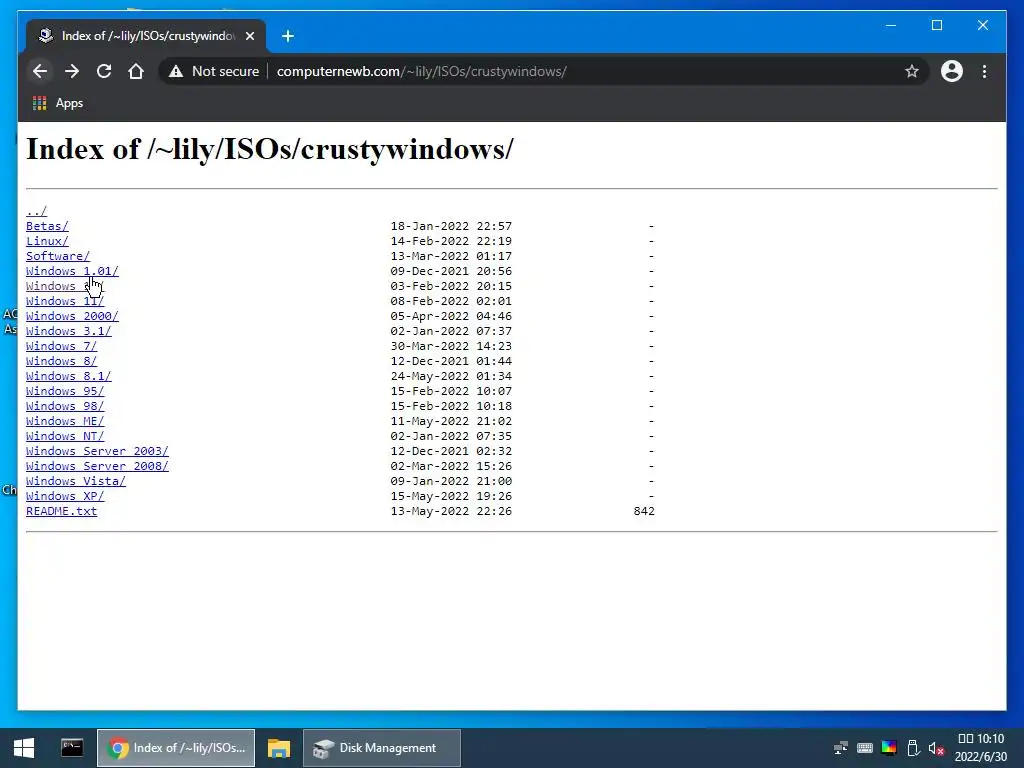Click the muted volume tray icon
The width and height of the screenshot is (1024, 768).
(936, 748)
